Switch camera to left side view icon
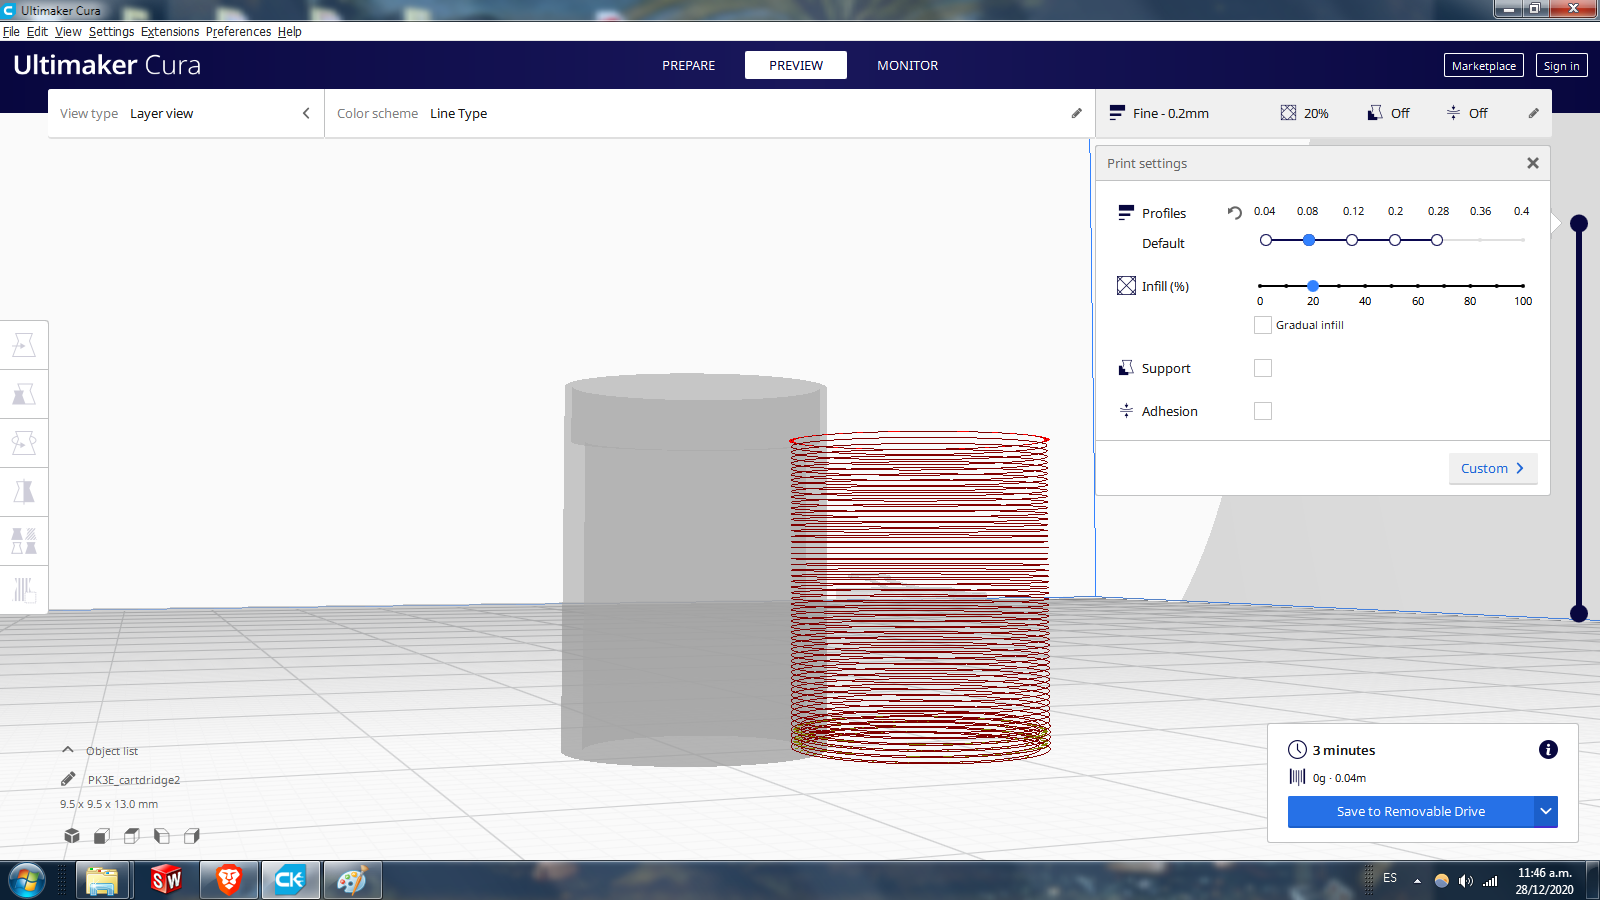The image size is (1600, 900). coord(162,836)
